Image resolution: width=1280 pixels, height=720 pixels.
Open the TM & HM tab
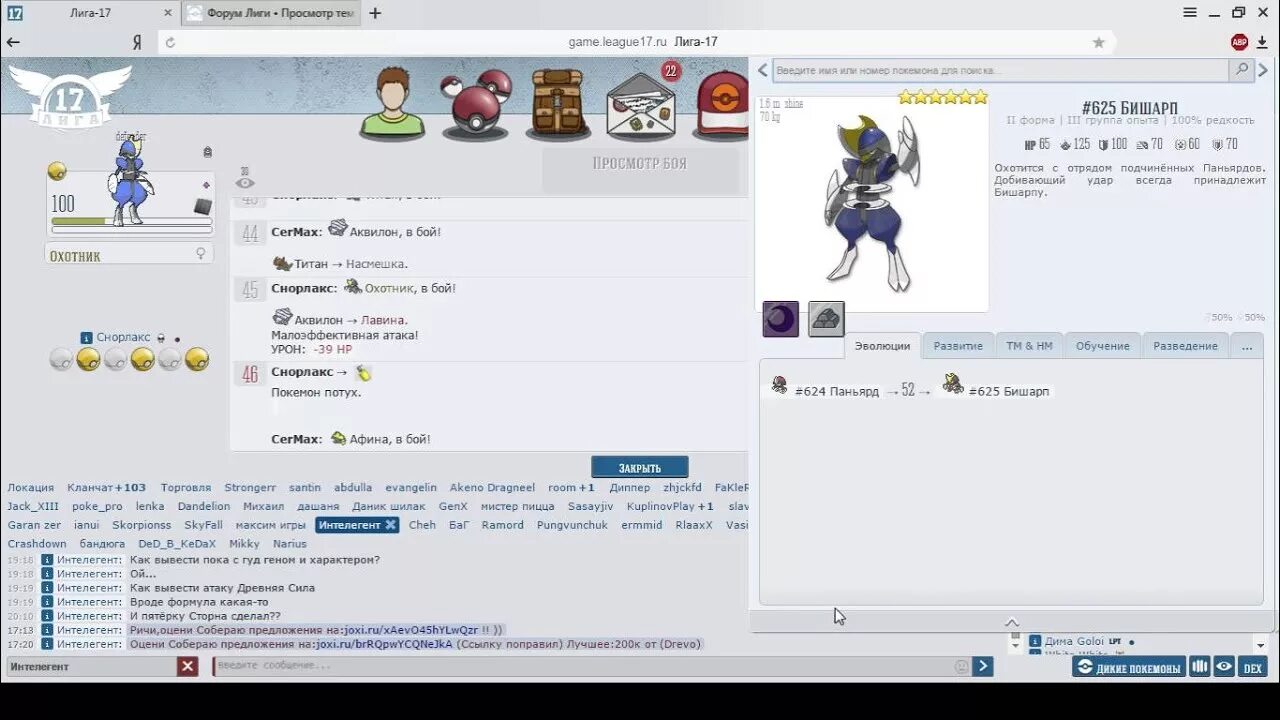point(1029,346)
